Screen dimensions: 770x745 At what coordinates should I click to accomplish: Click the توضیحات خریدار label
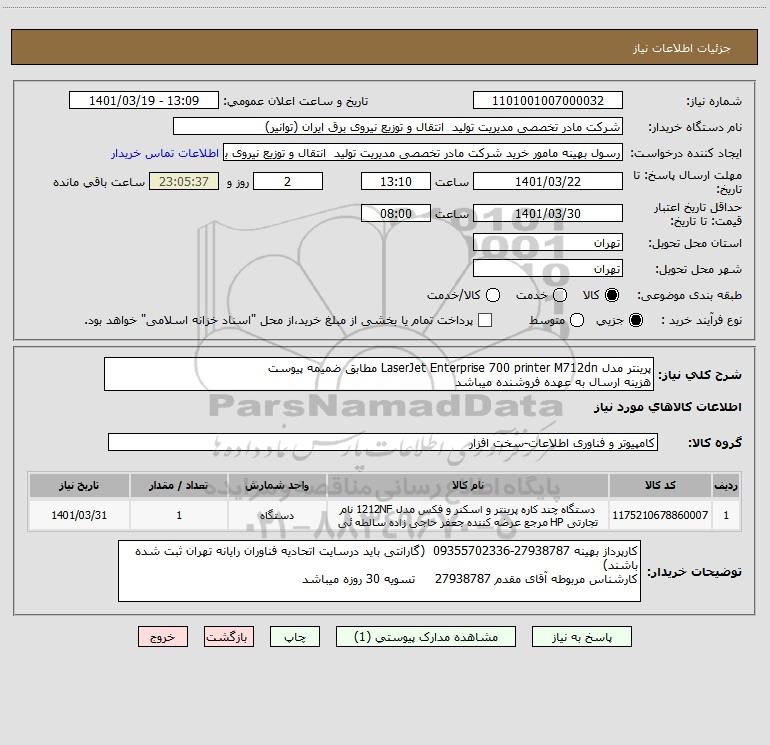coord(694,572)
